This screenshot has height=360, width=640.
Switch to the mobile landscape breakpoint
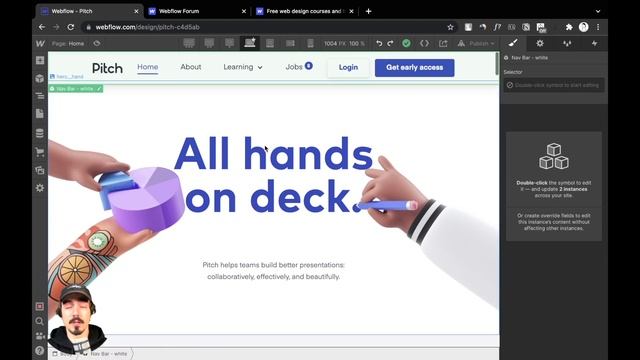[x=290, y=43]
